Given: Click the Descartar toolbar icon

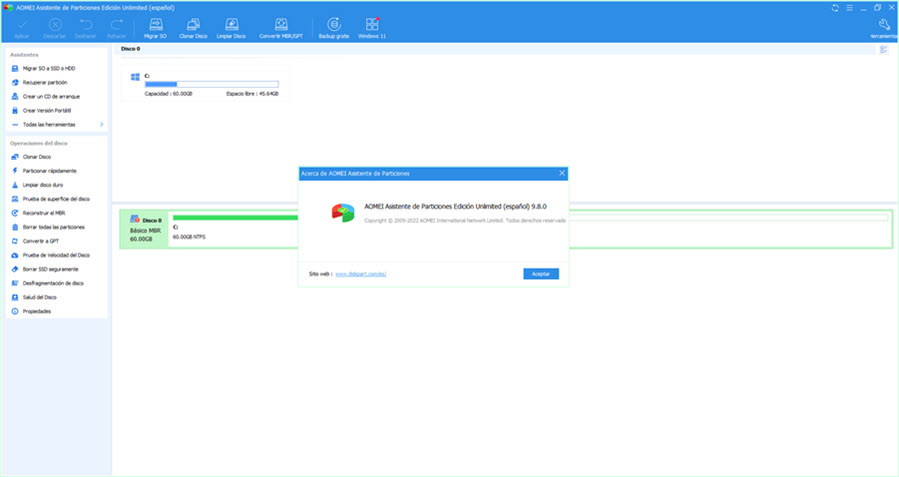Looking at the screenshot, I should (55, 25).
